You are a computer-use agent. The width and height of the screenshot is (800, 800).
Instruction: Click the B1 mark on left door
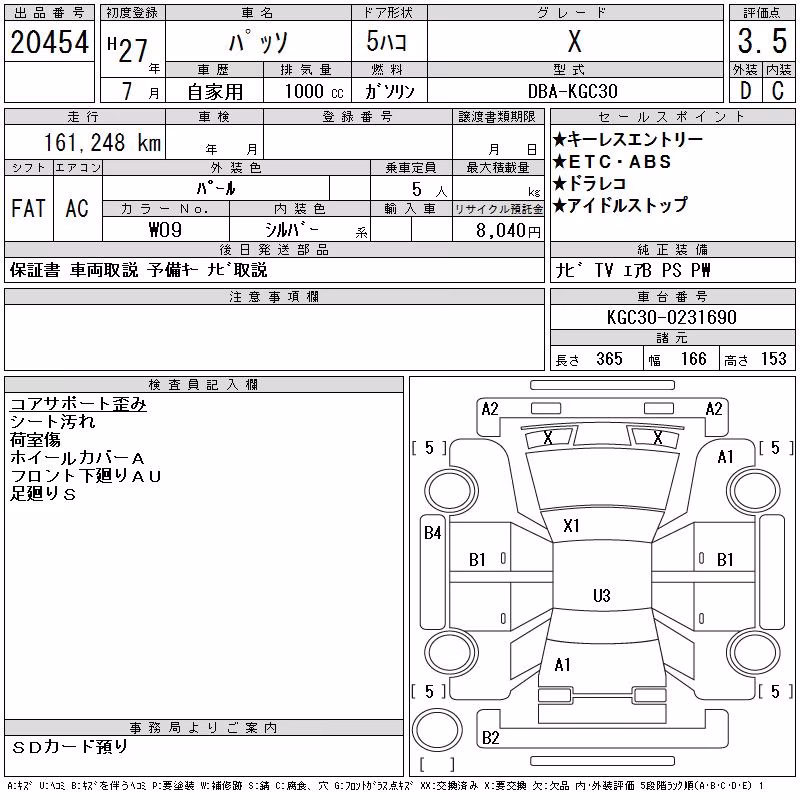point(477,560)
